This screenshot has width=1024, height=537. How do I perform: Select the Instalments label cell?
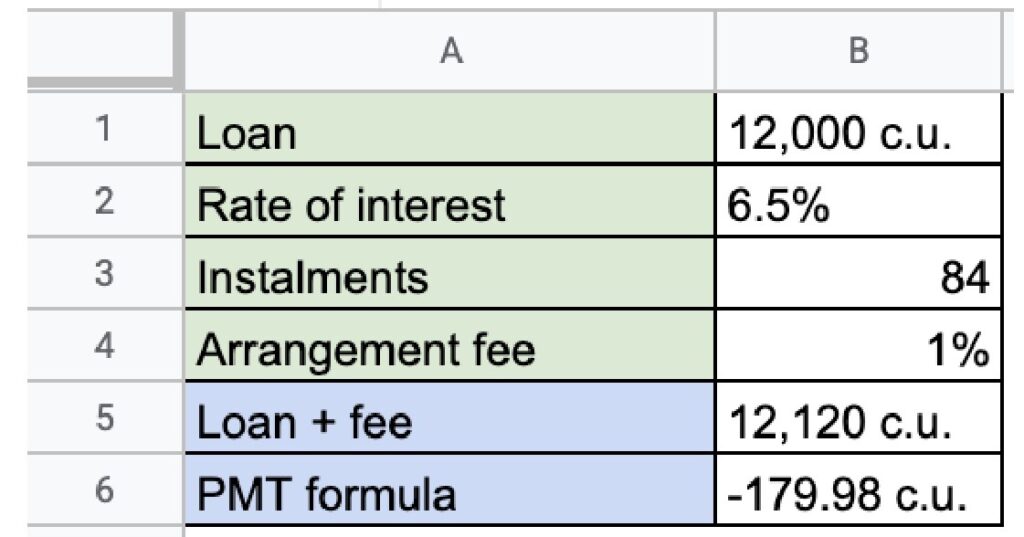(449, 277)
